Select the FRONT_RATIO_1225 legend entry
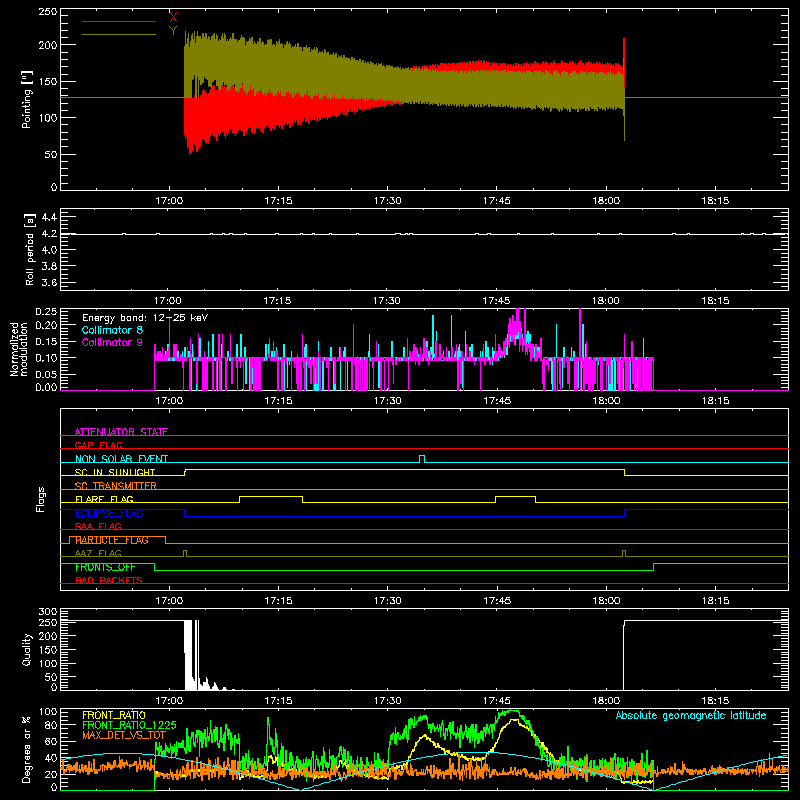The height and width of the screenshot is (800, 800). pyautogui.click(x=129, y=725)
